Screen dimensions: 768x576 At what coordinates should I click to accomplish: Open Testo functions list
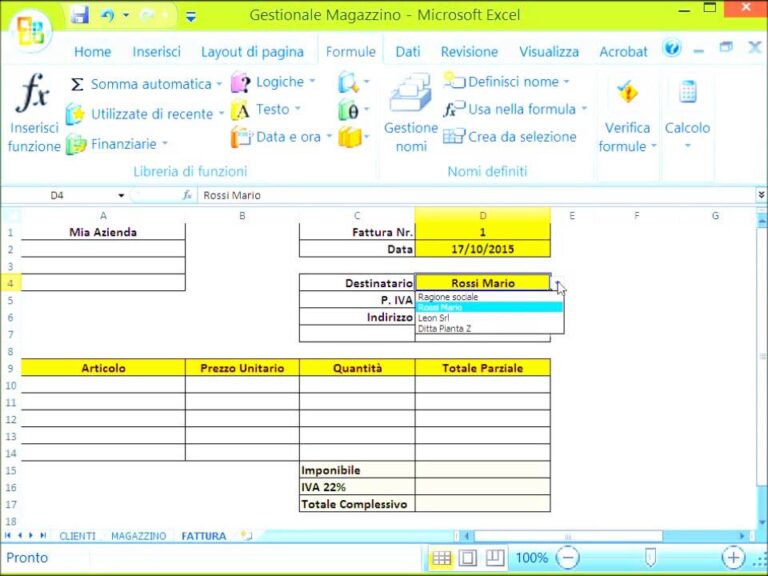point(266,109)
